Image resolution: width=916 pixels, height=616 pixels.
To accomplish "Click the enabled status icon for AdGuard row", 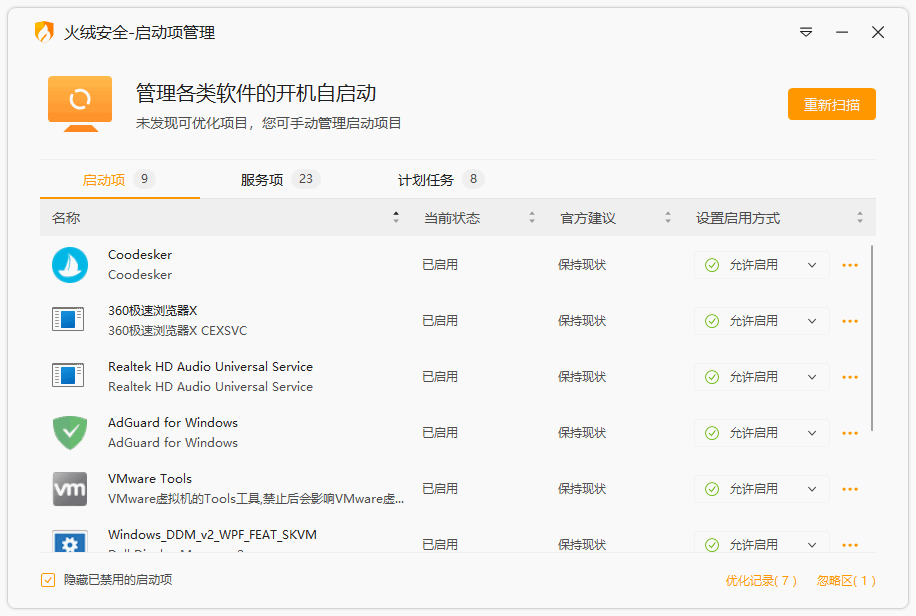I will 712,432.
